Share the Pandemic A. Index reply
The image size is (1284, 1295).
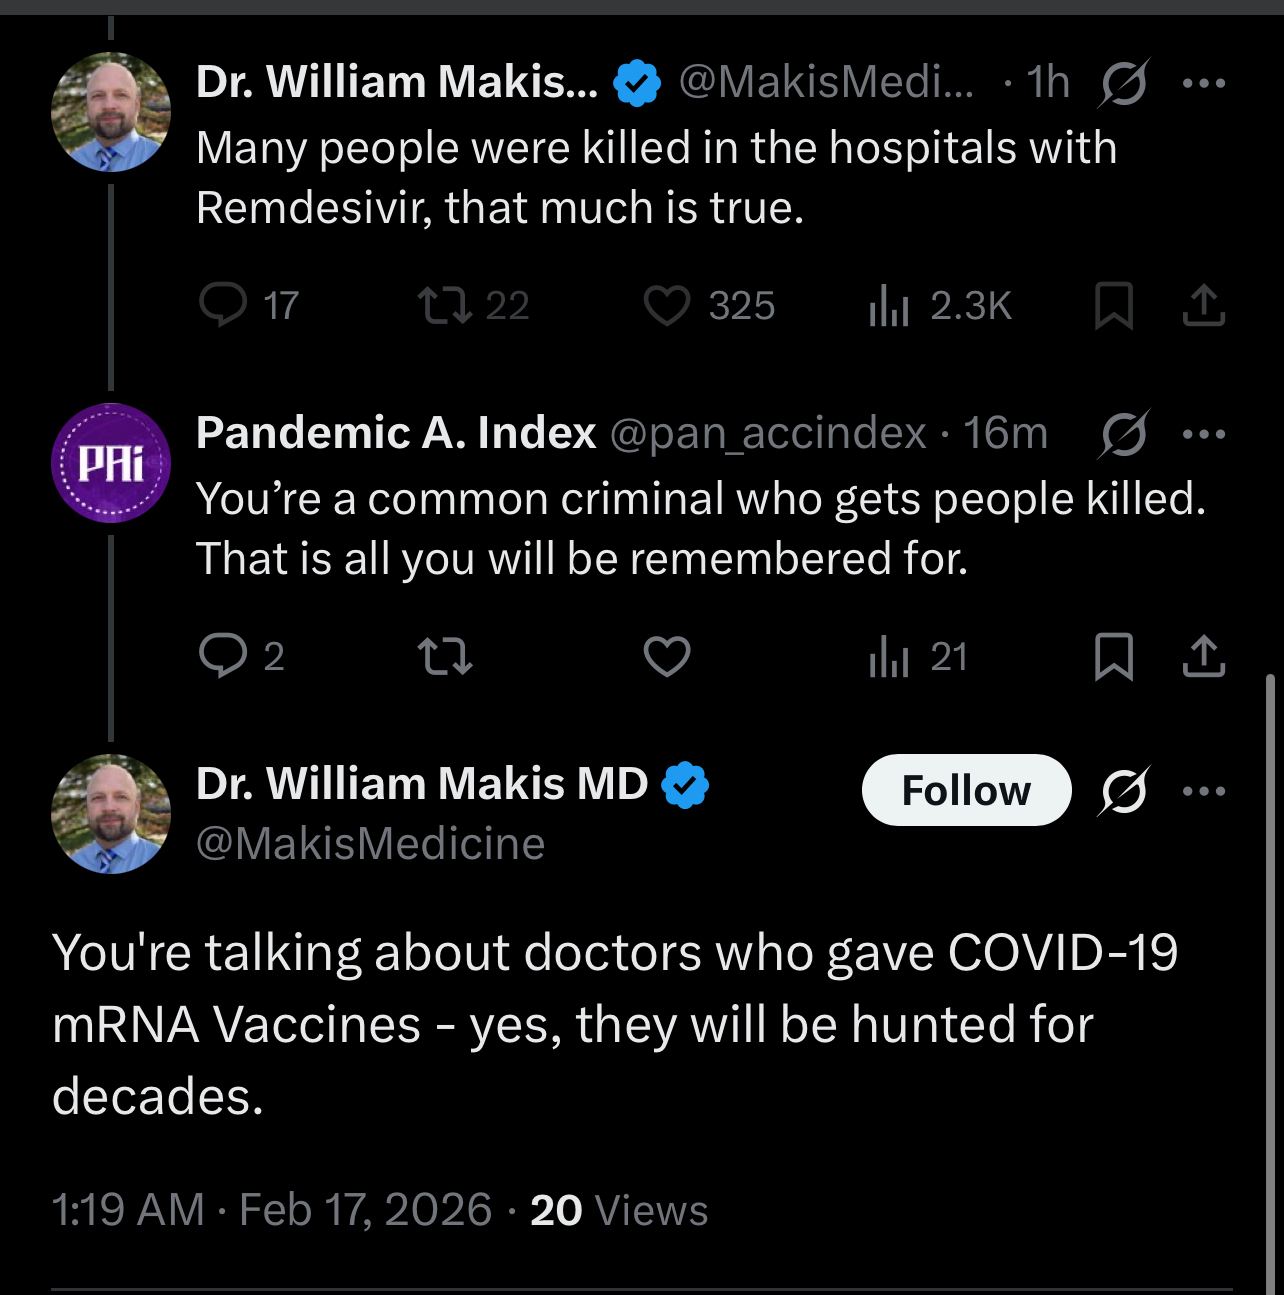point(1203,657)
